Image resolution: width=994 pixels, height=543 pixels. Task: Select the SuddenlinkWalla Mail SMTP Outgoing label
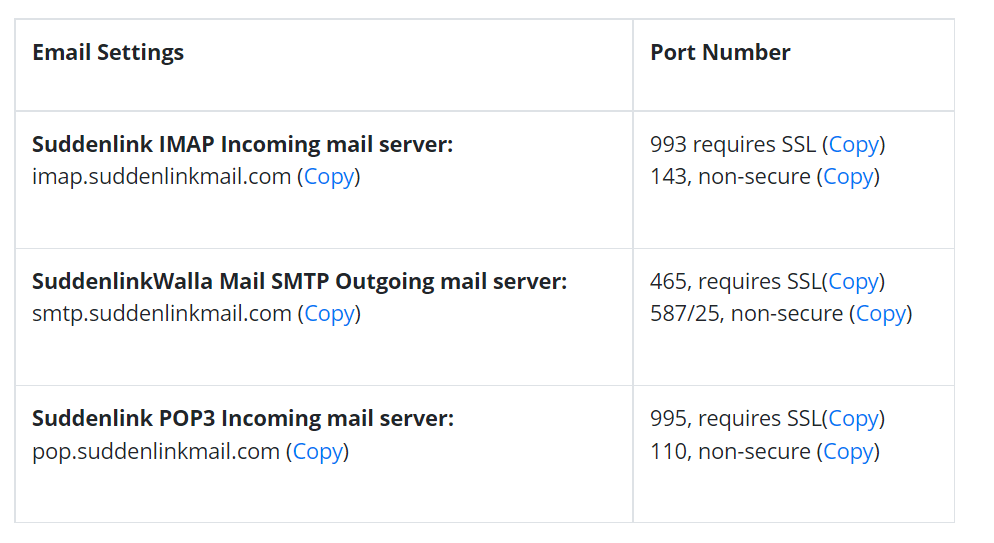[x=299, y=281]
